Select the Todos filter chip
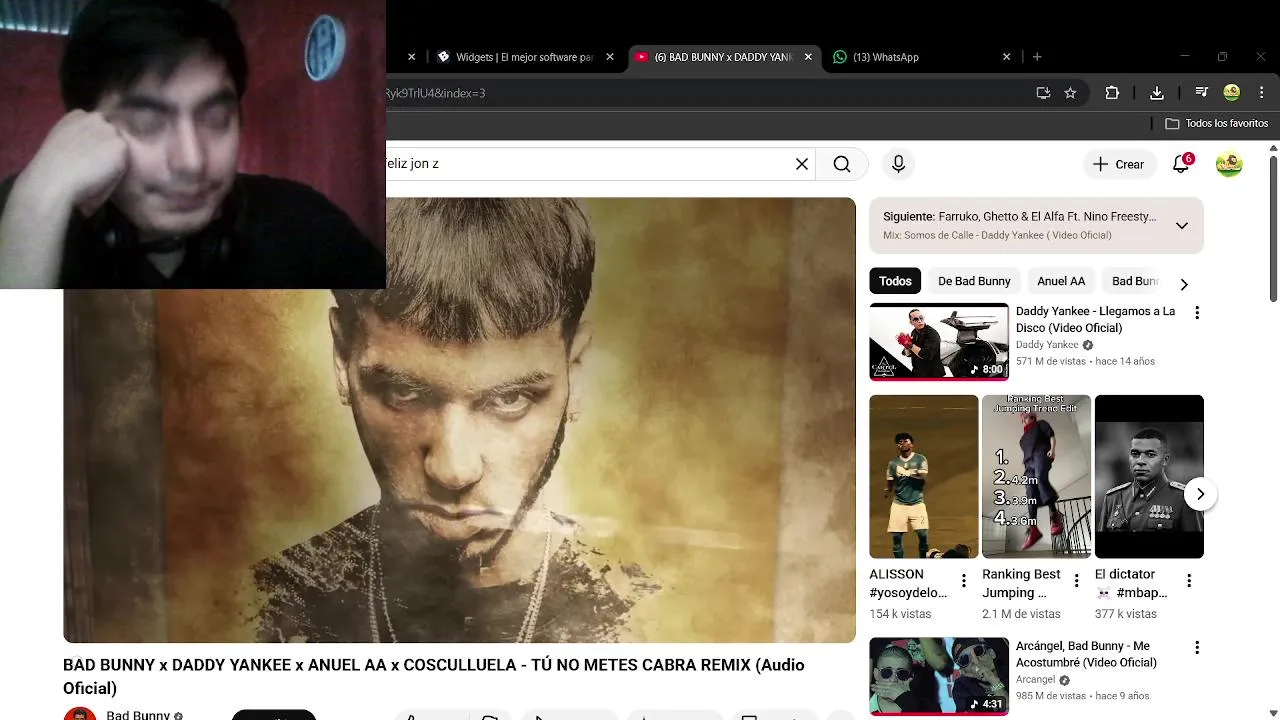Viewport: 1280px width, 720px height. tap(895, 281)
